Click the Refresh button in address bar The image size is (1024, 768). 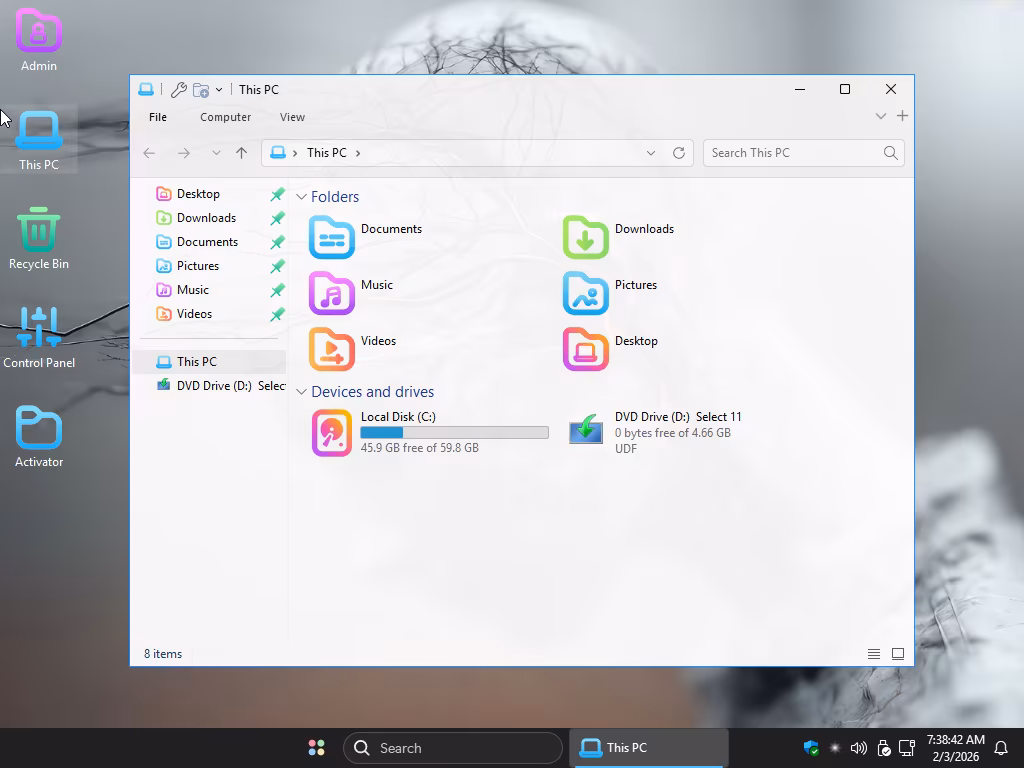pos(679,153)
